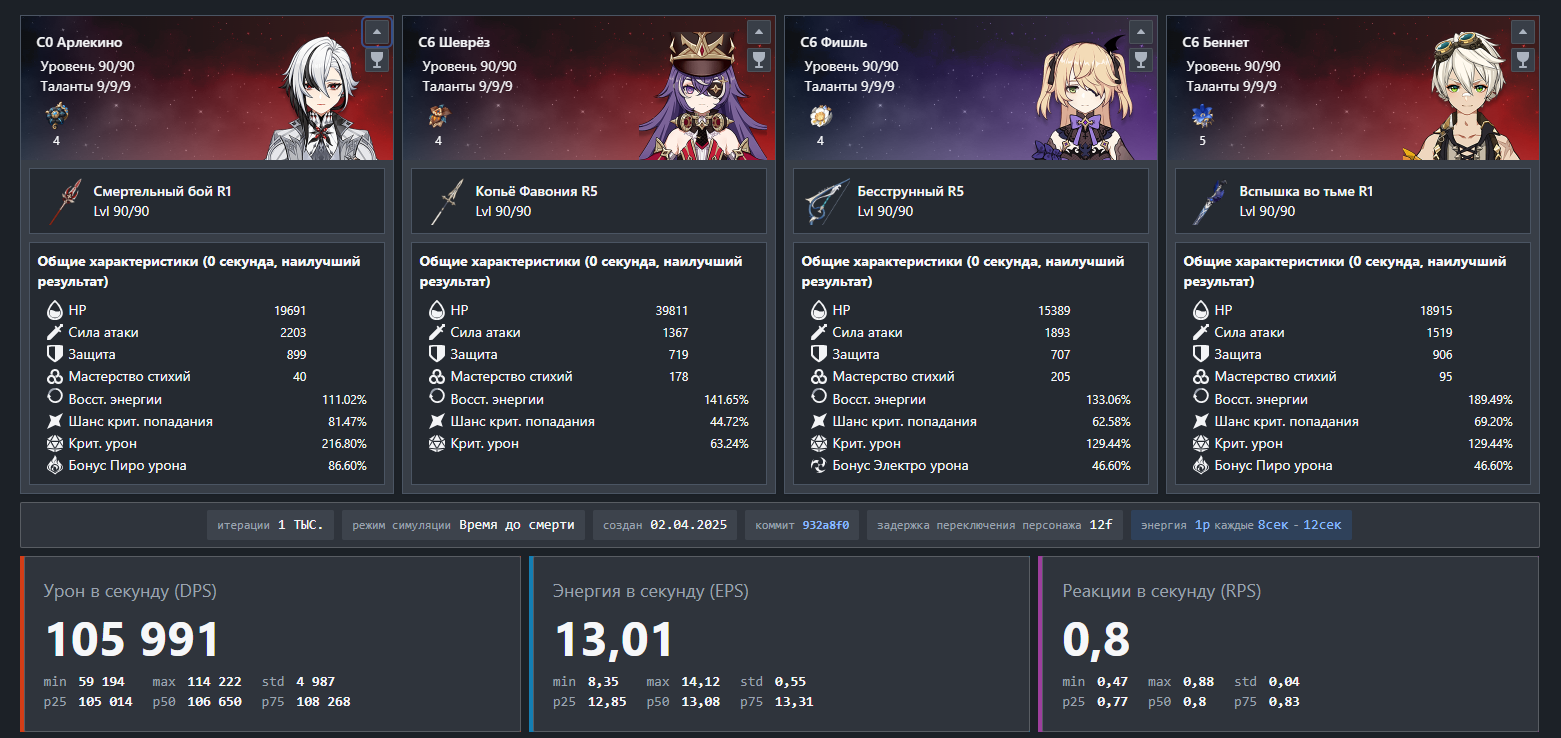Image resolution: width=1561 pixels, height=738 pixels.
Task: Click the trophy icon on Шеврёз card
Action: point(759,60)
